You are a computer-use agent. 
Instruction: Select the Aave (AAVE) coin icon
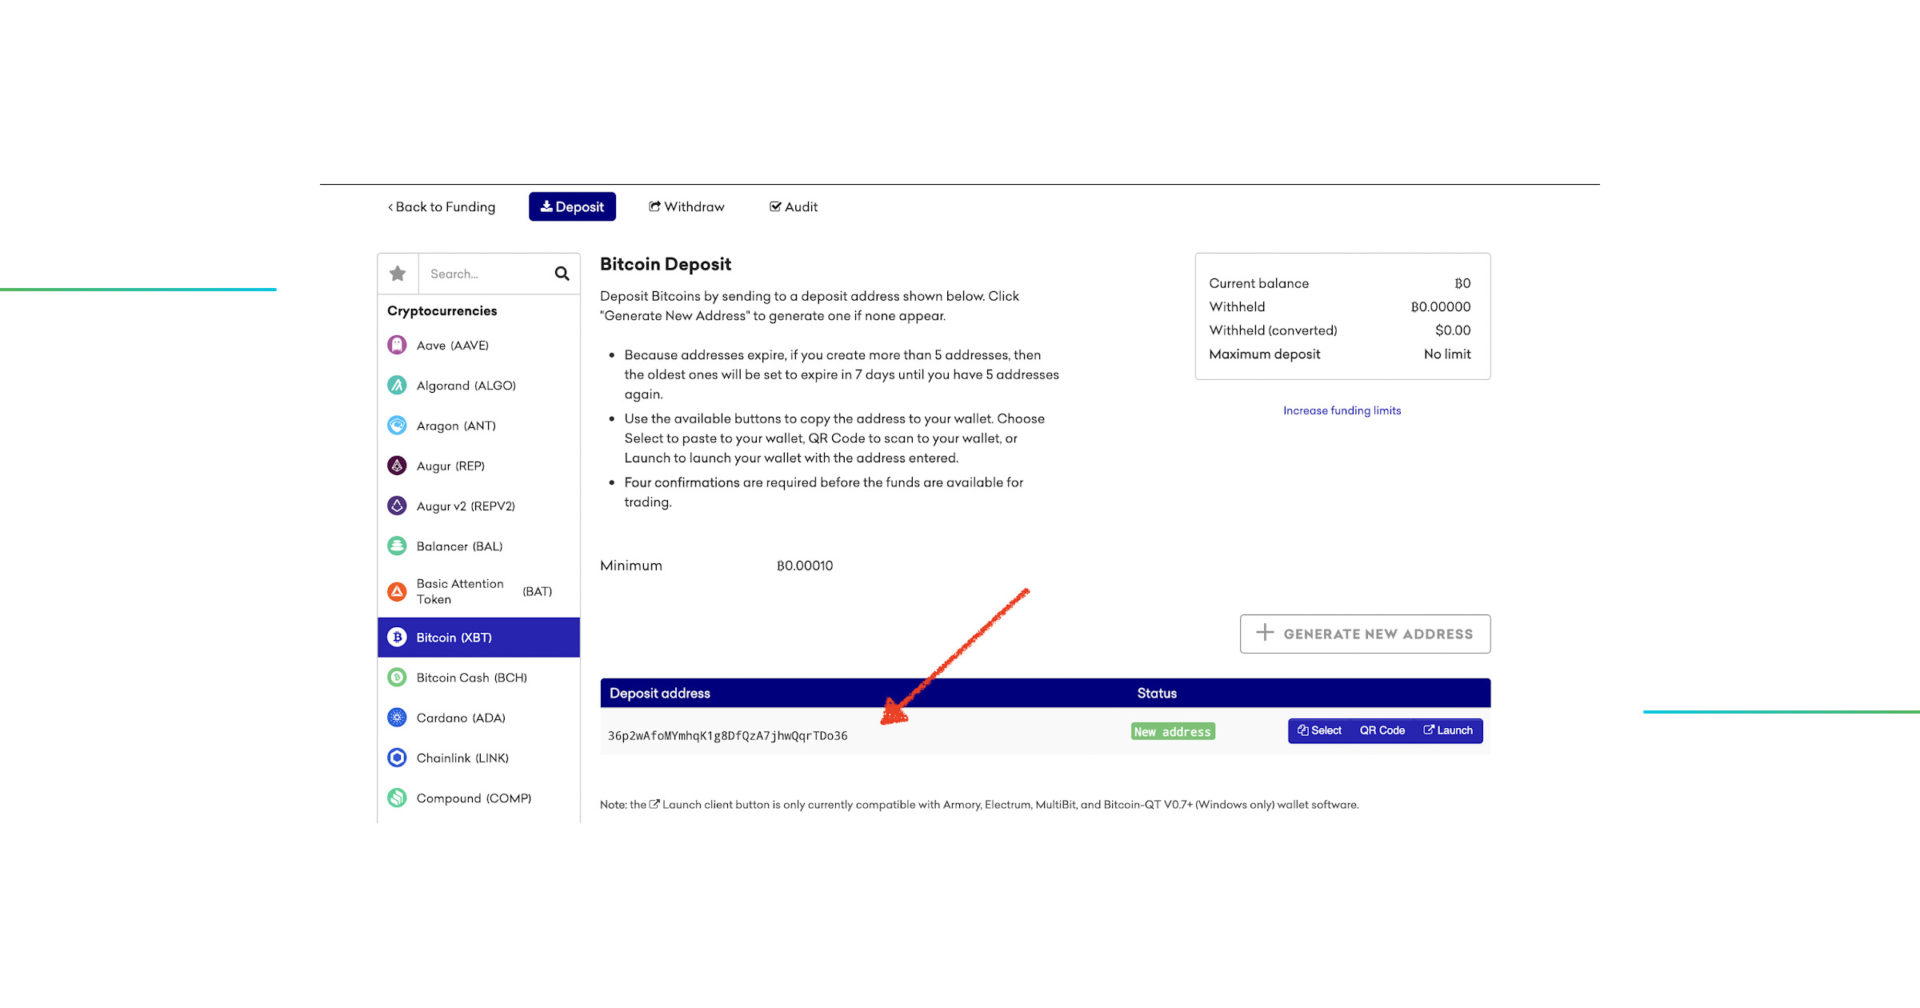[397, 344]
